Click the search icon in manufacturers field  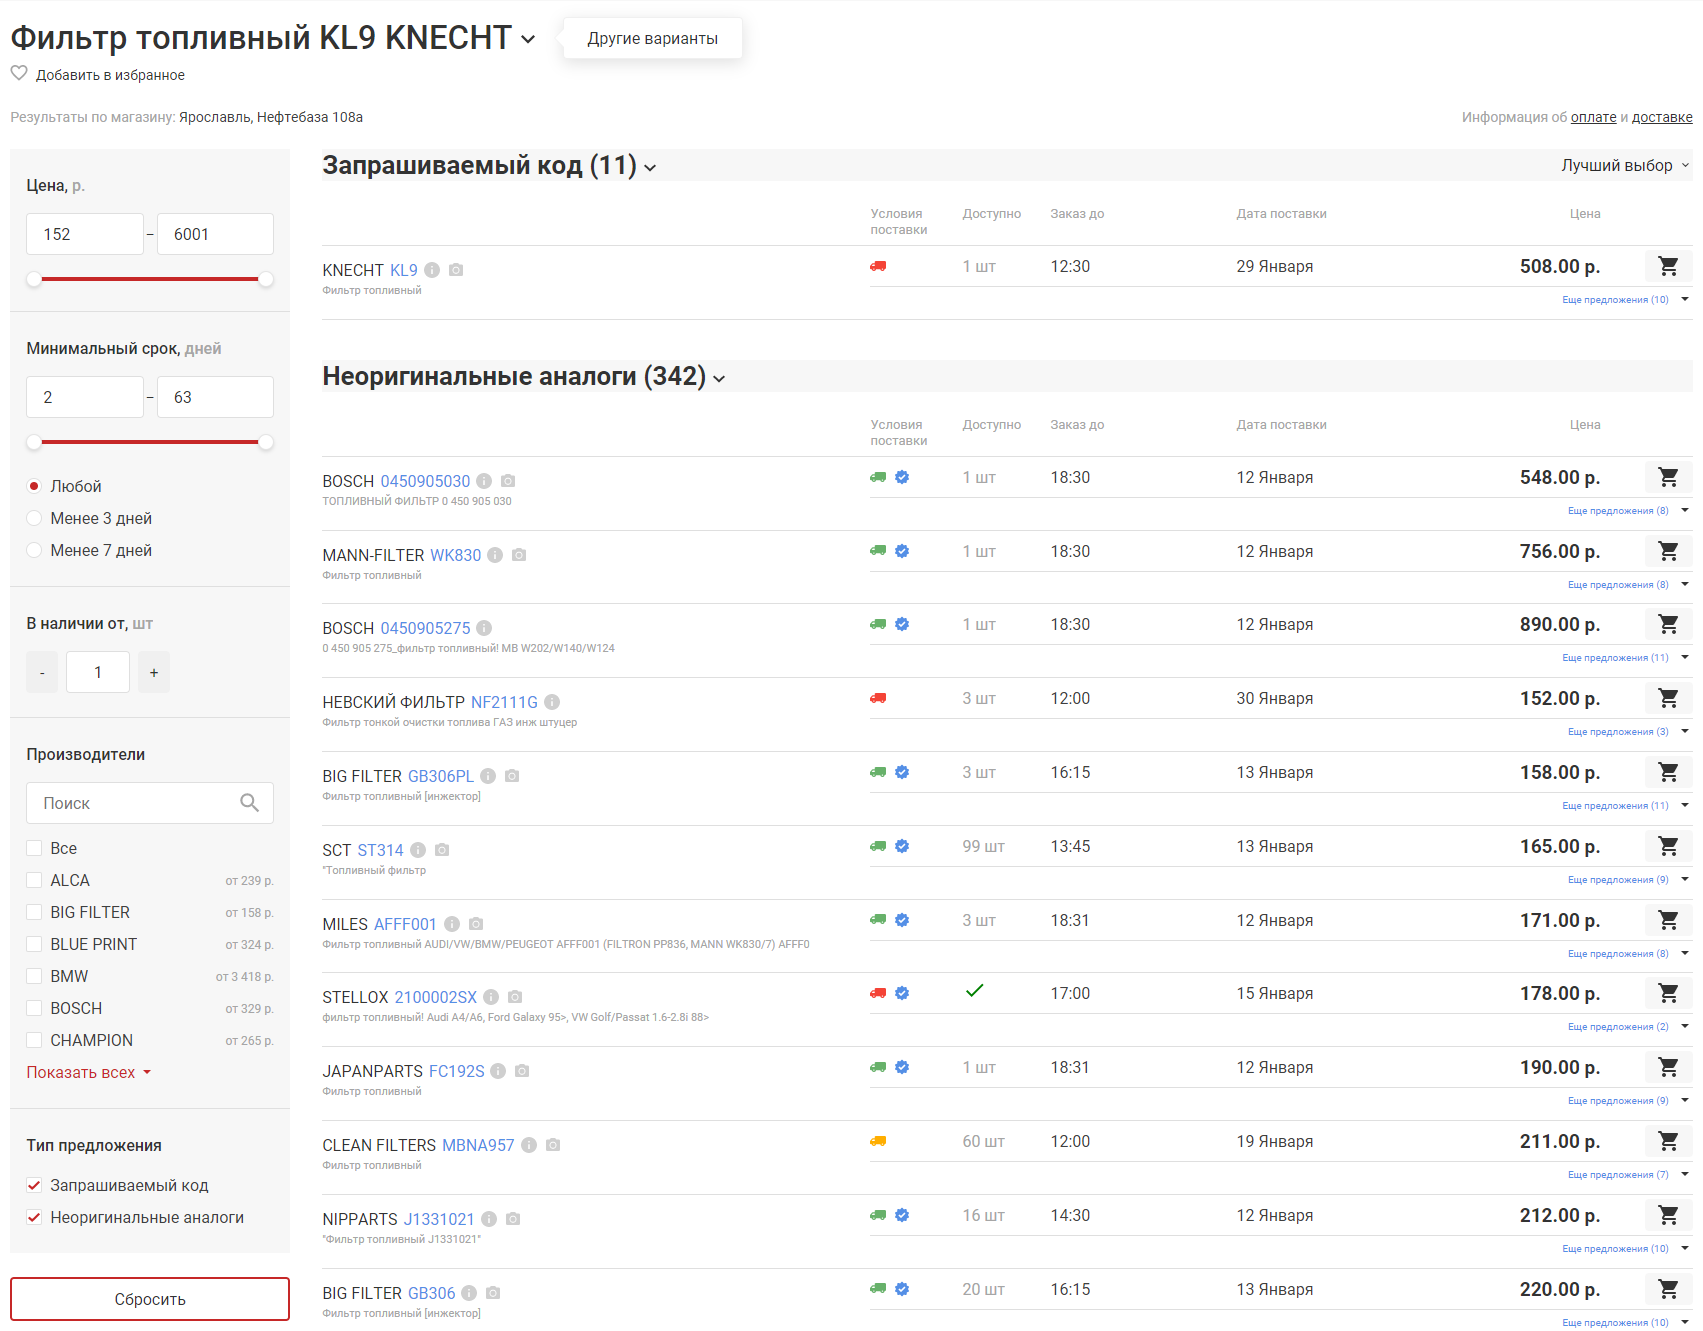coord(249,803)
